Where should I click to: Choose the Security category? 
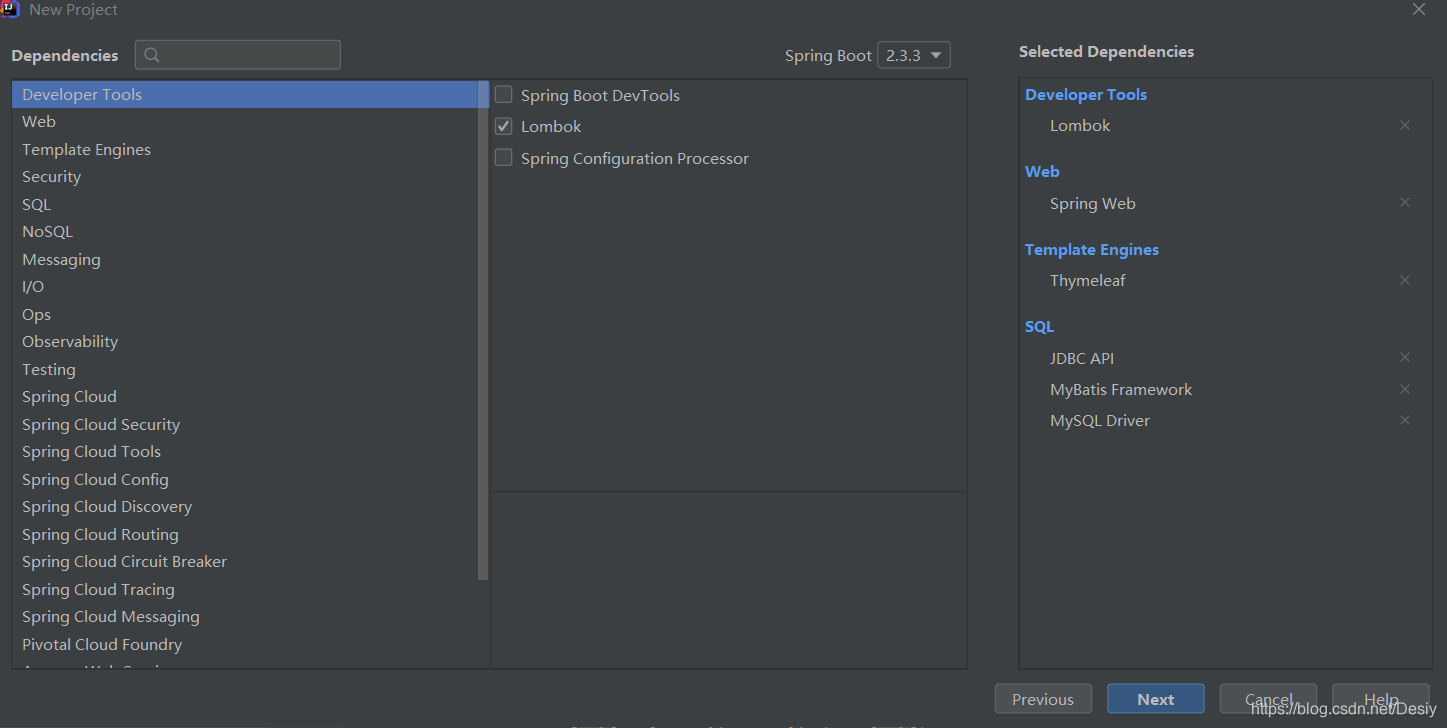(x=245, y=176)
